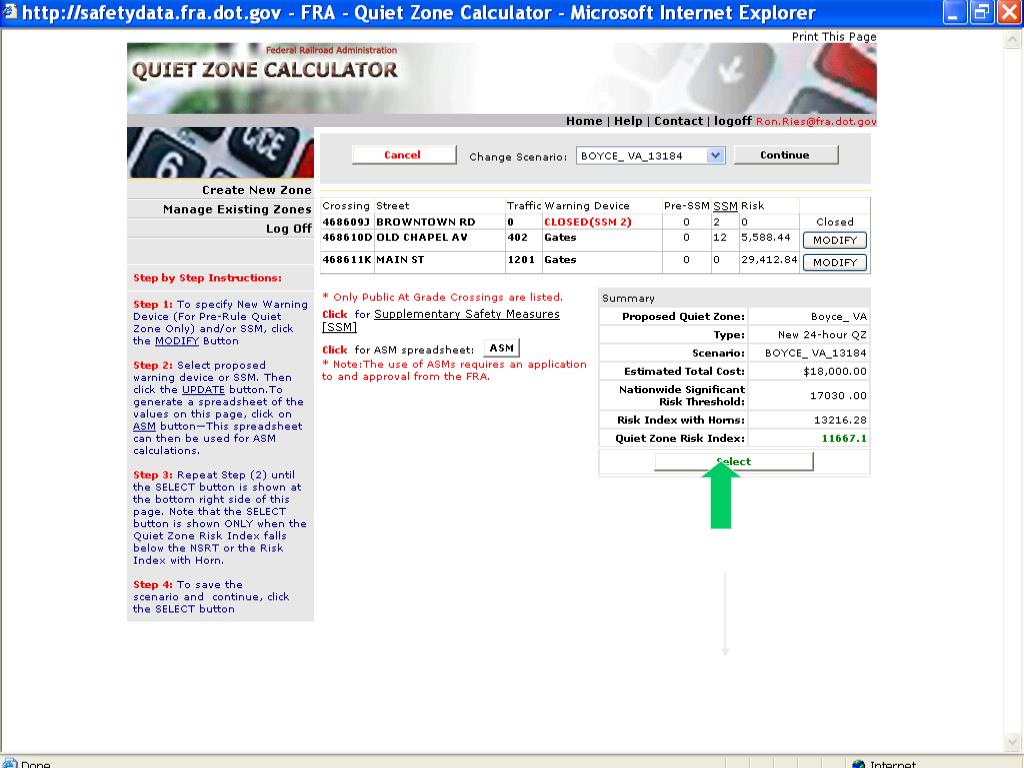Click the MAIN ST street cell
The width and height of the screenshot is (1024, 768).
coord(400,260)
